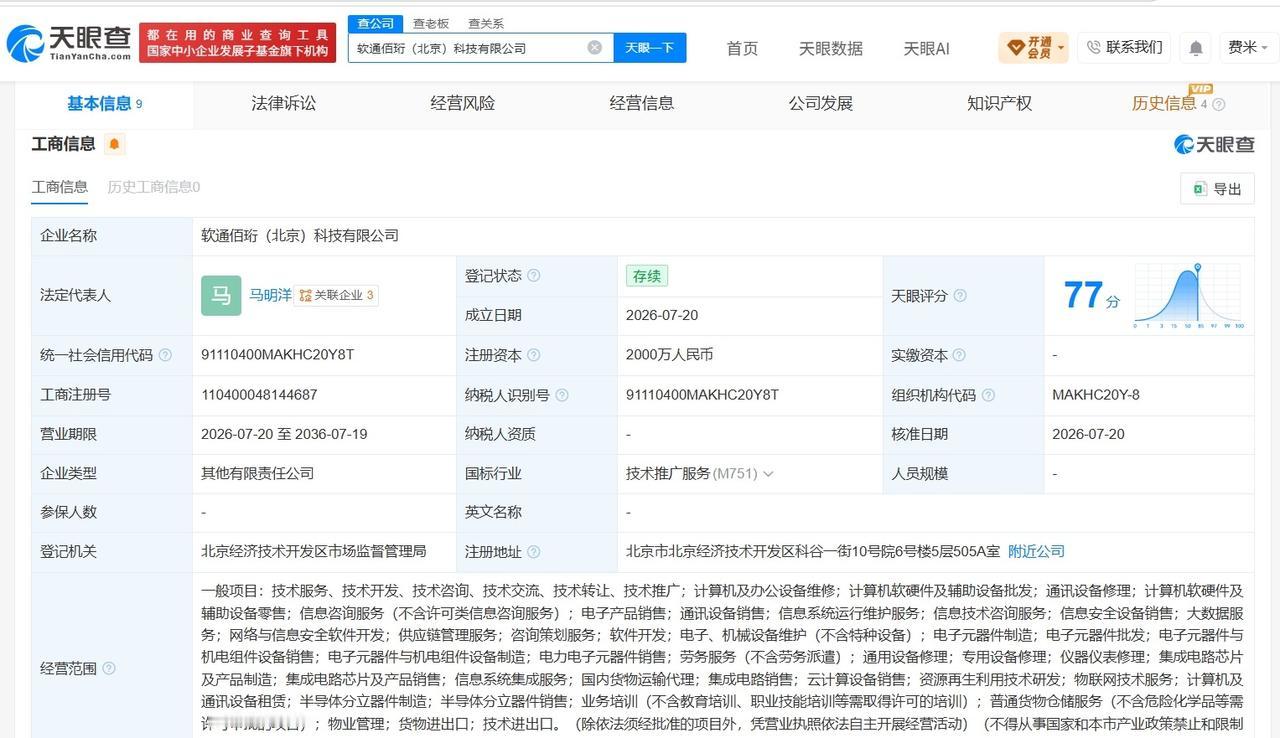Click the 天眼评分 distribution chart
The height and width of the screenshot is (738, 1280).
[1189, 296]
